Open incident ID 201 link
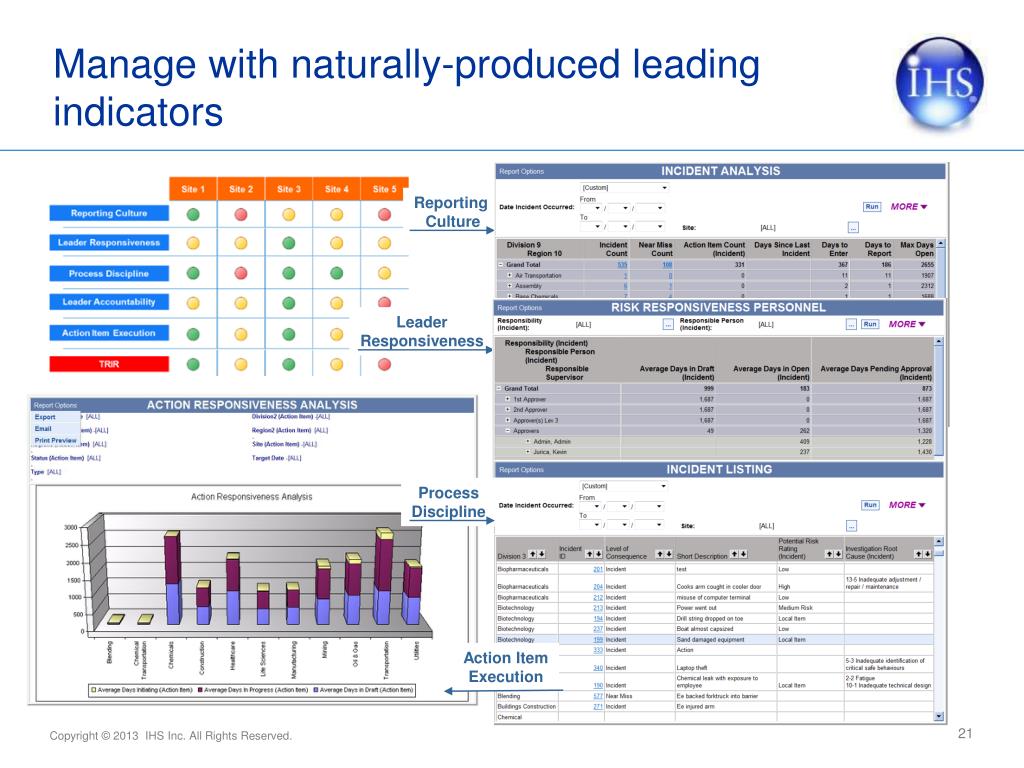This screenshot has height=768, width=1024. pyautogui.click(x=598, y=569)
